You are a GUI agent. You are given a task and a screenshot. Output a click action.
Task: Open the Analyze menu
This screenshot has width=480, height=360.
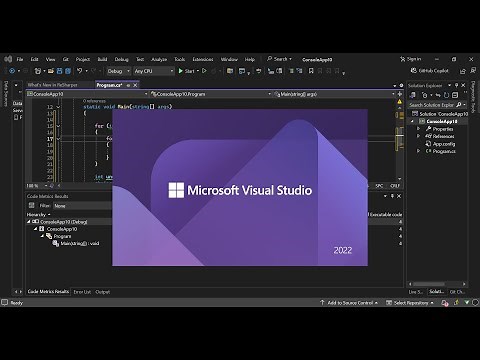tap(159, 59)
